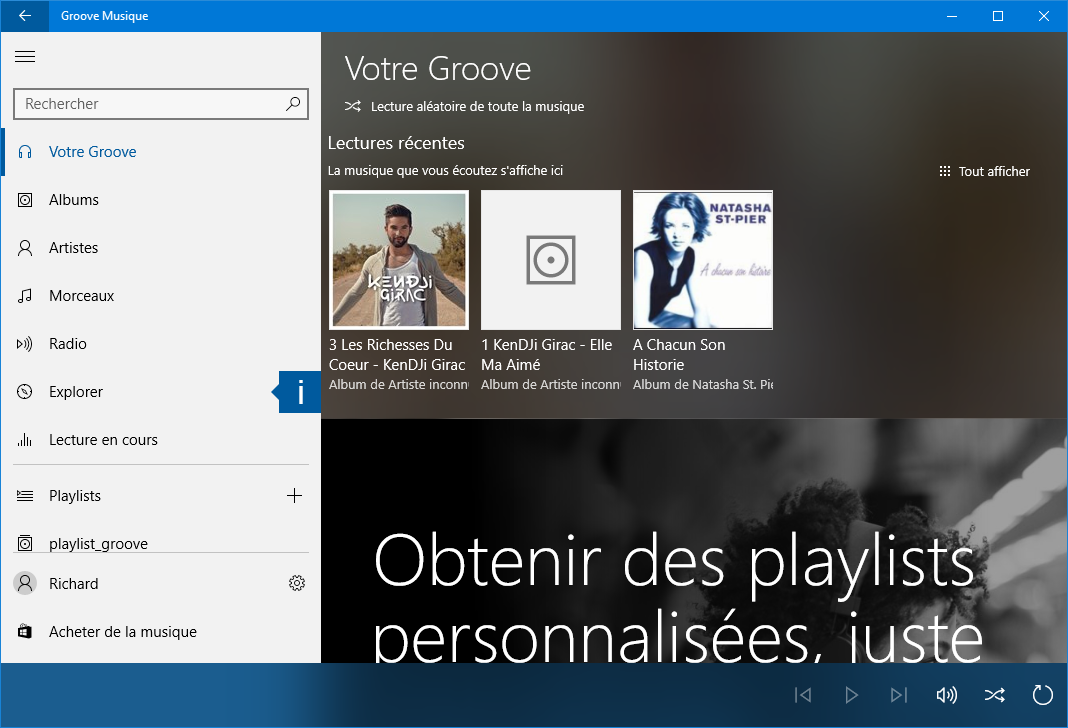
Task: Click the Rechercher search field
Action: [161, 104]
